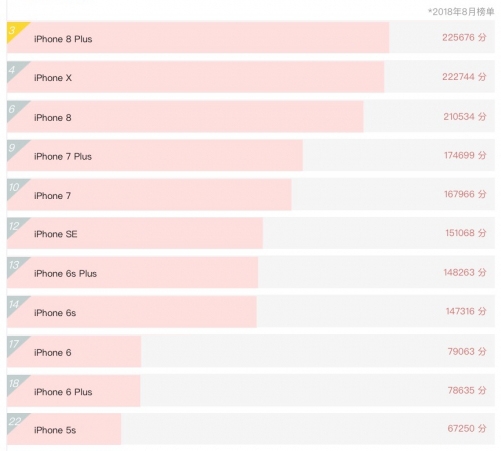
Task: Select the iPhone SE model name
Action: pos(56,234)
